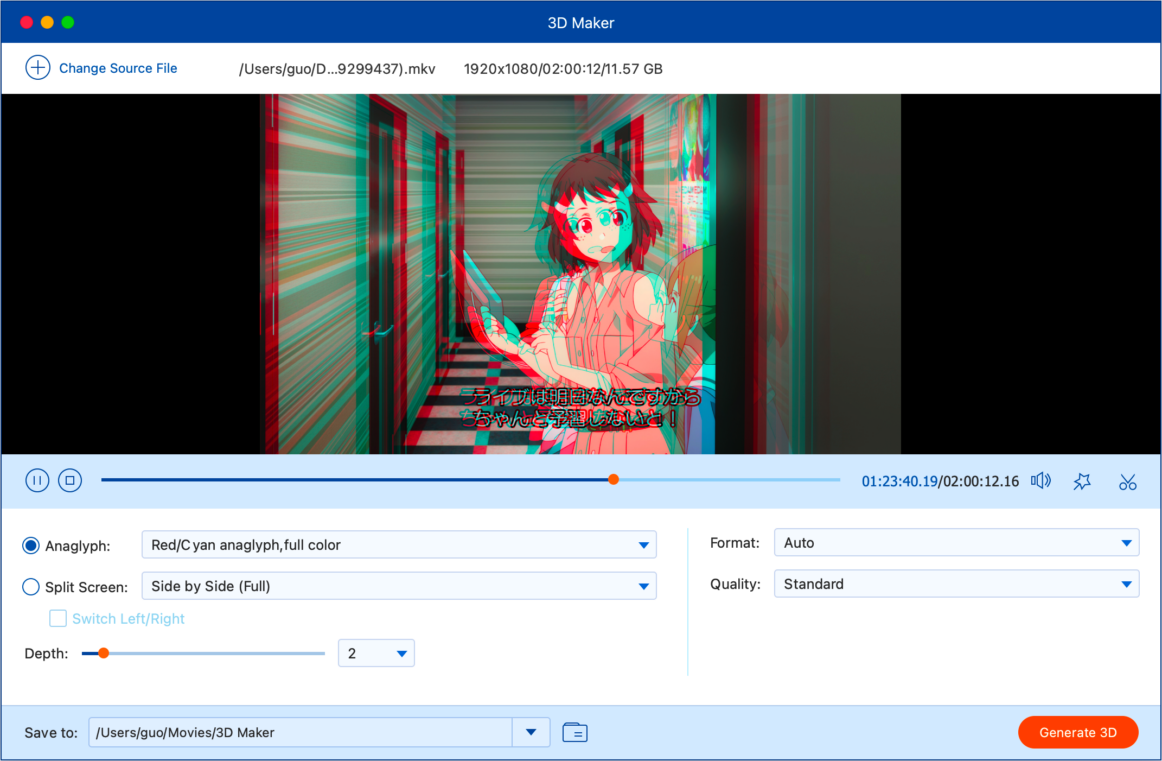
Task: Maximize the 3D Maker window
Action: tap(68, 22)
